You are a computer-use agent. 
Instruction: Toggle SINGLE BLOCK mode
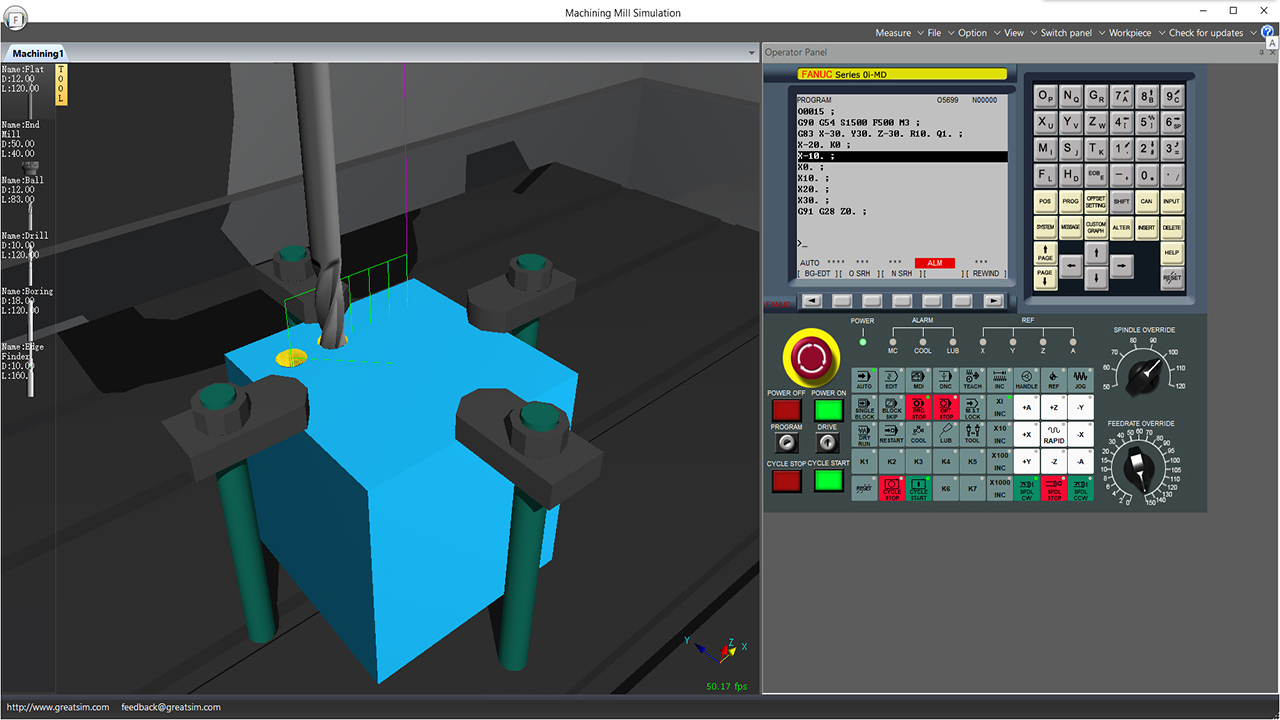tap(864, 407)
